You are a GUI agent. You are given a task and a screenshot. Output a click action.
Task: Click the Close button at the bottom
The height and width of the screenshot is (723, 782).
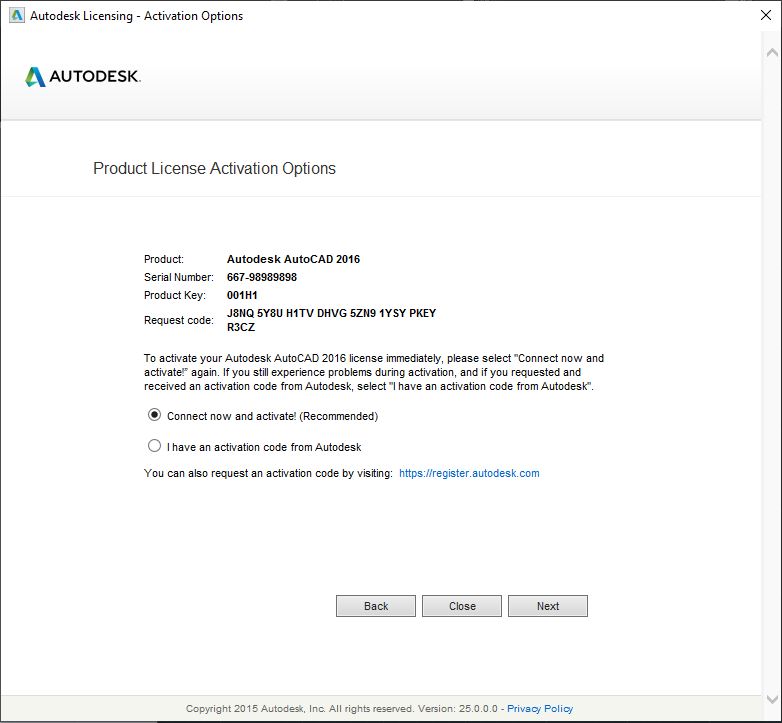(x=462, y=606)
